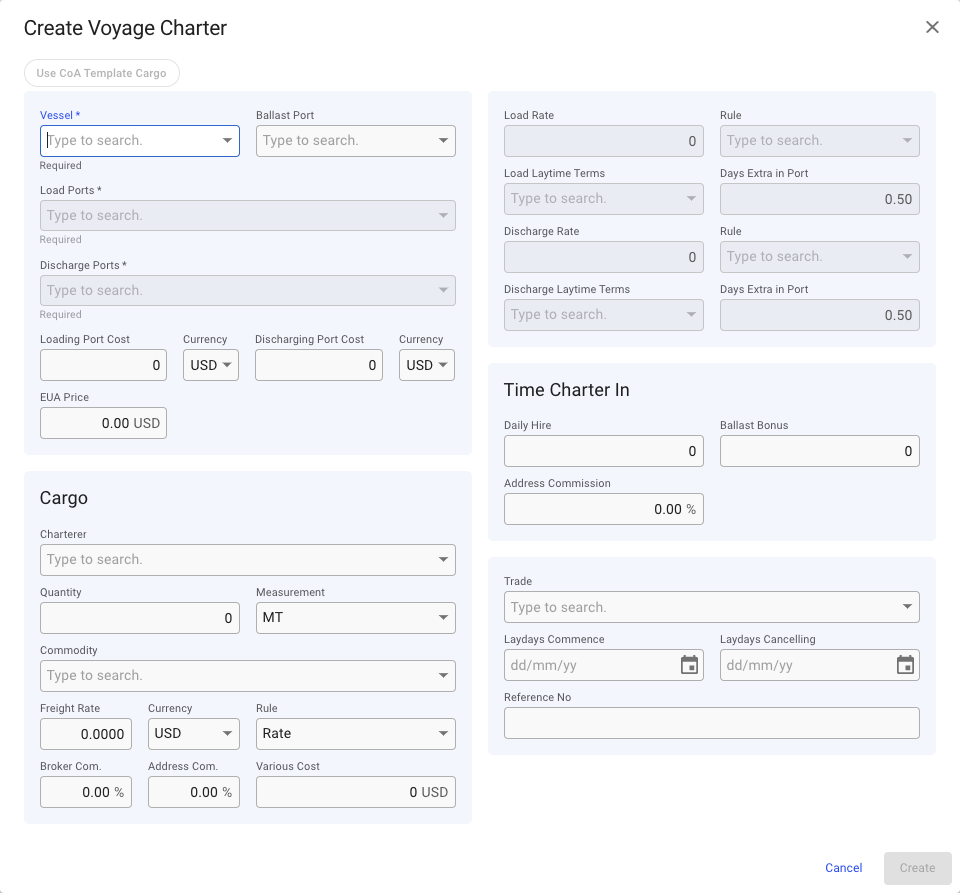Click the Cancel link
The height and width of the screenshot is (893, 960).
point(843,868)
